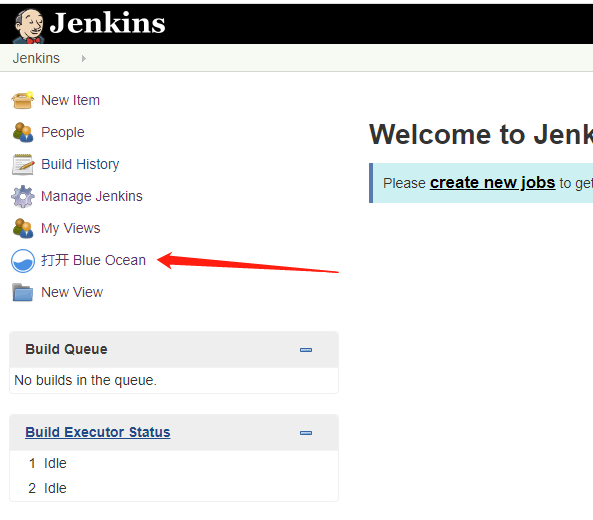Open the New View link
This screenshot has width=593, height=520.
point(72,292)
